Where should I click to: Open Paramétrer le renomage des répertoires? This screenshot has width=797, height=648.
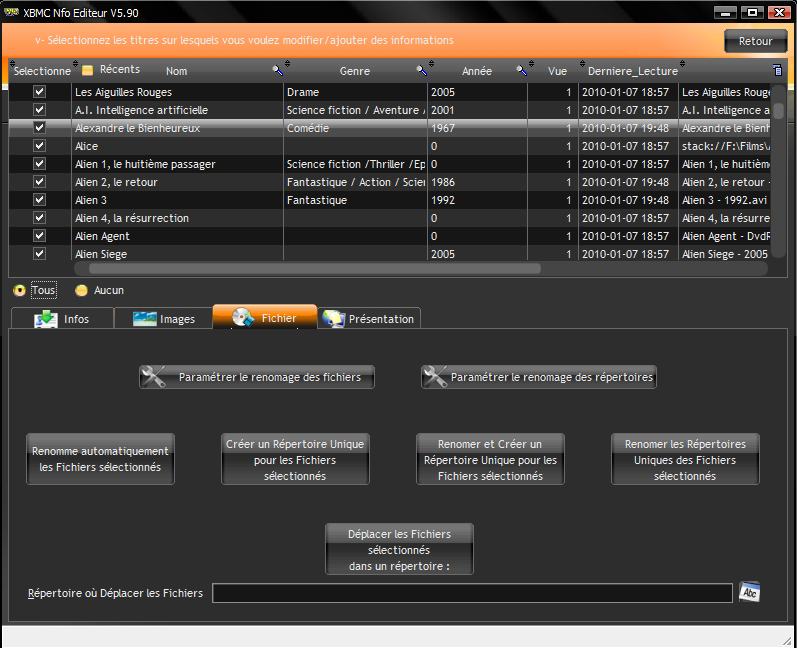[539, 377]
